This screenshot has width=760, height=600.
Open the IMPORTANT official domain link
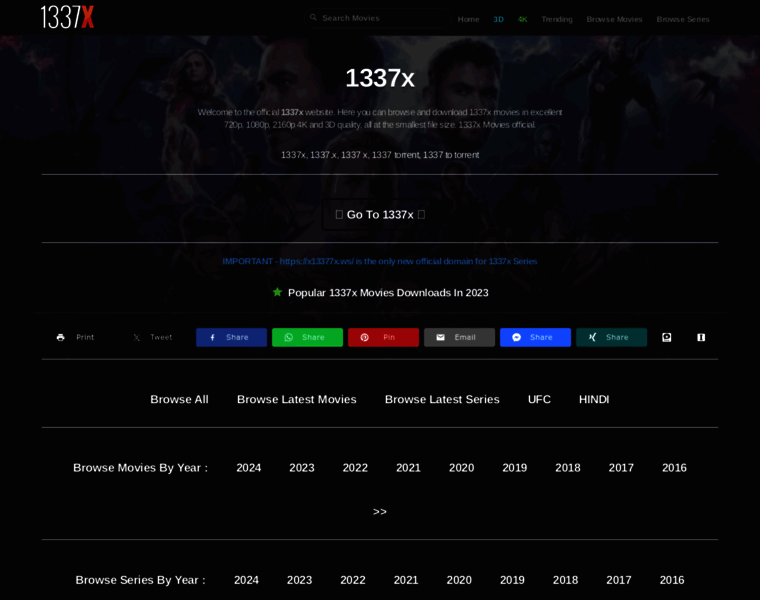click(380, 261)
